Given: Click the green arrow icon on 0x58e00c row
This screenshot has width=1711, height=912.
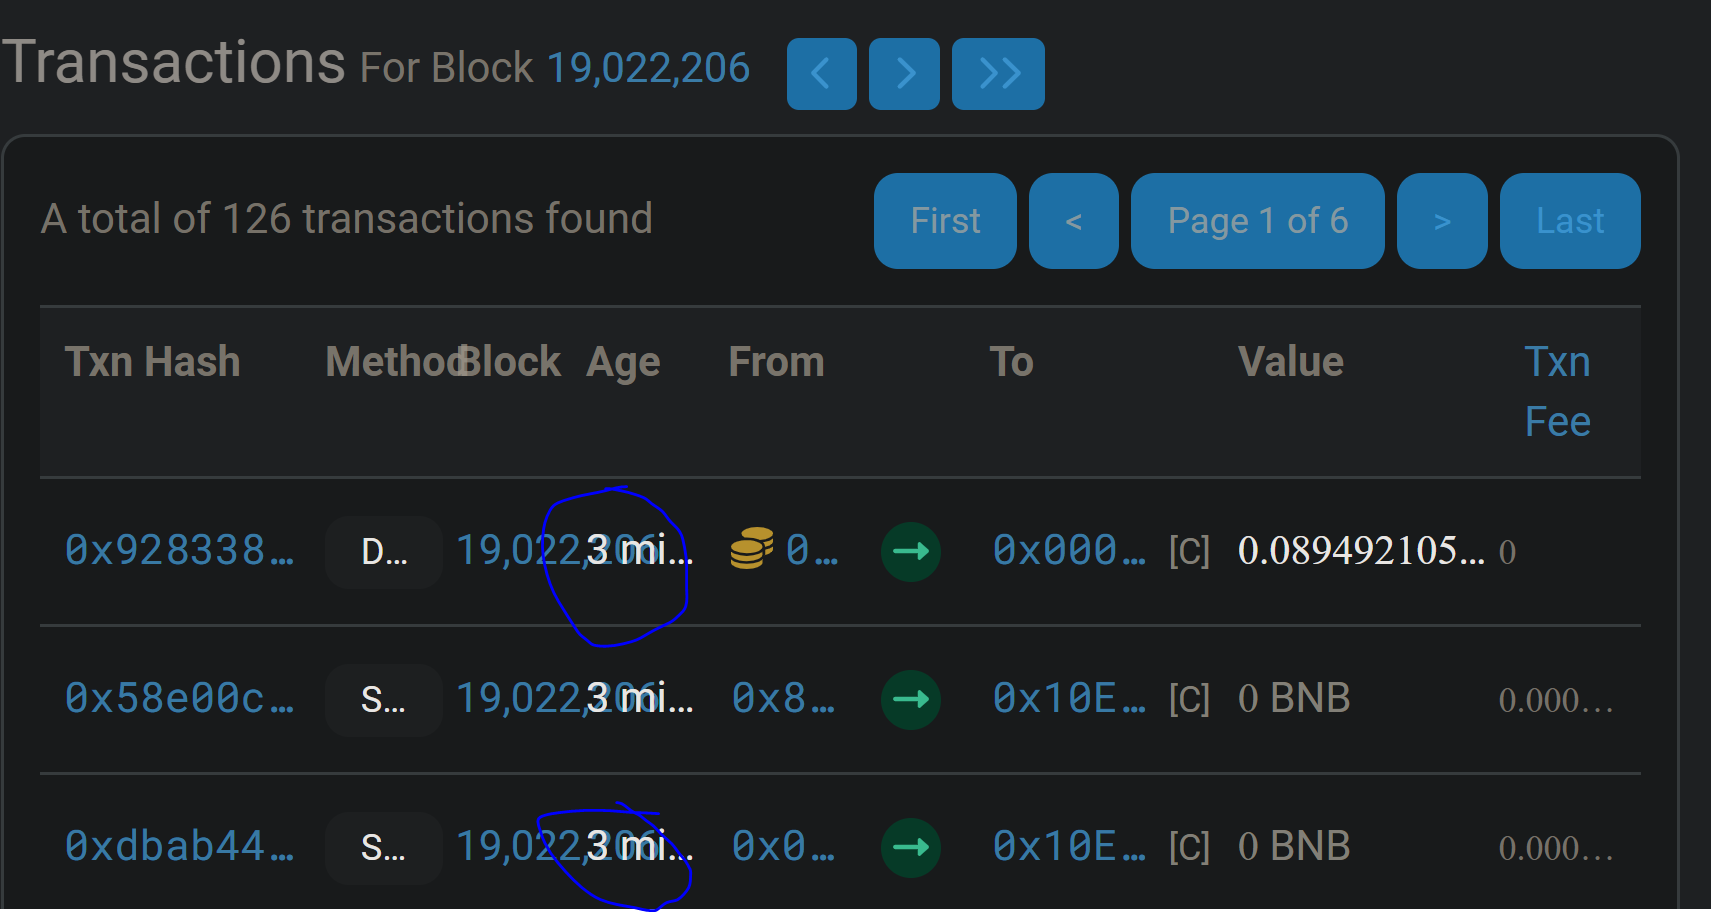Looking at the screenshot, I should (910, 700).
